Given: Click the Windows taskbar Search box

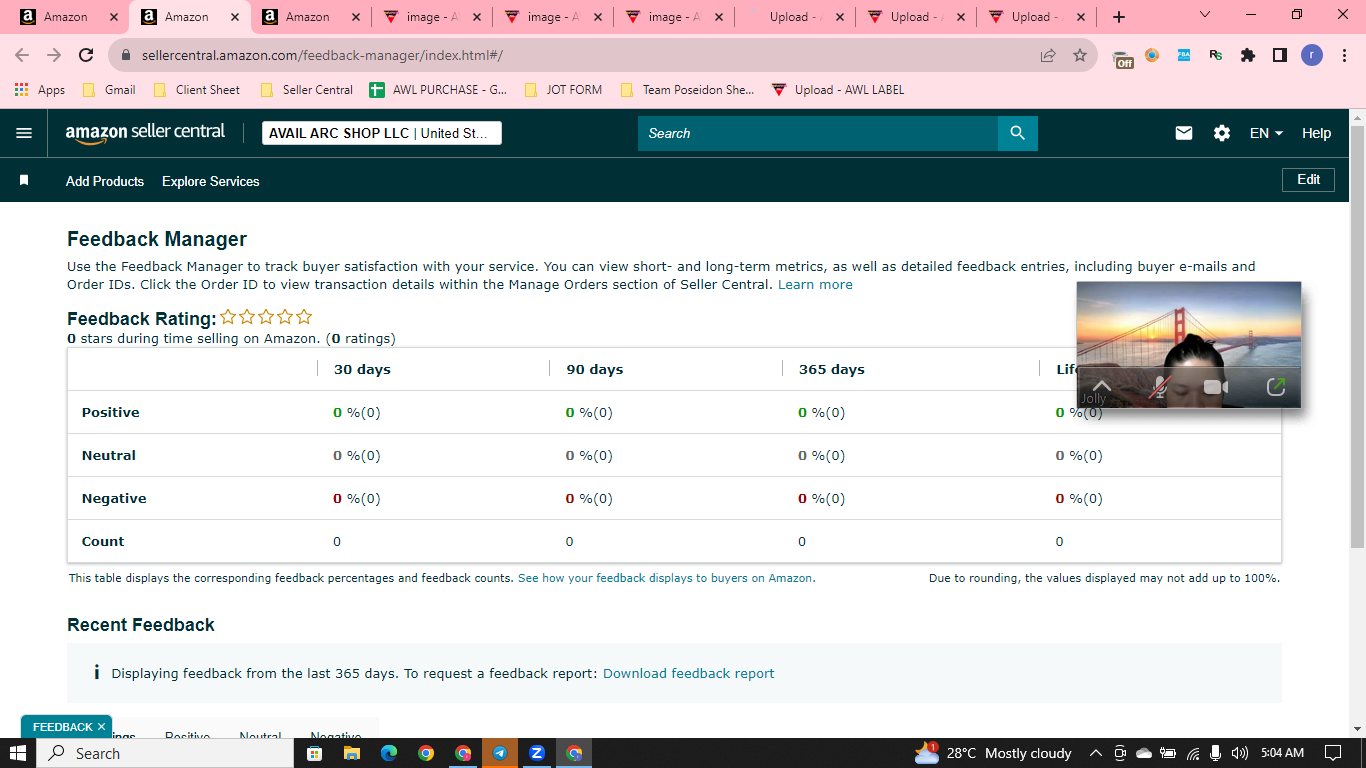Looking at the screenshot, I should [x=166, y=753].
